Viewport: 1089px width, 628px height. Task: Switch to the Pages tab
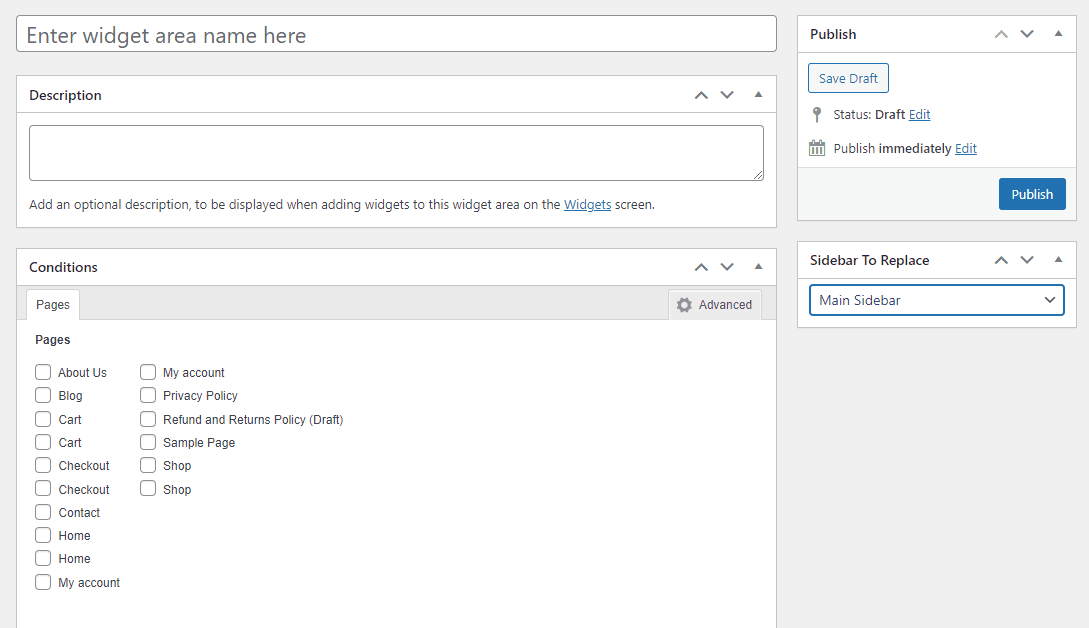[52, 304]
